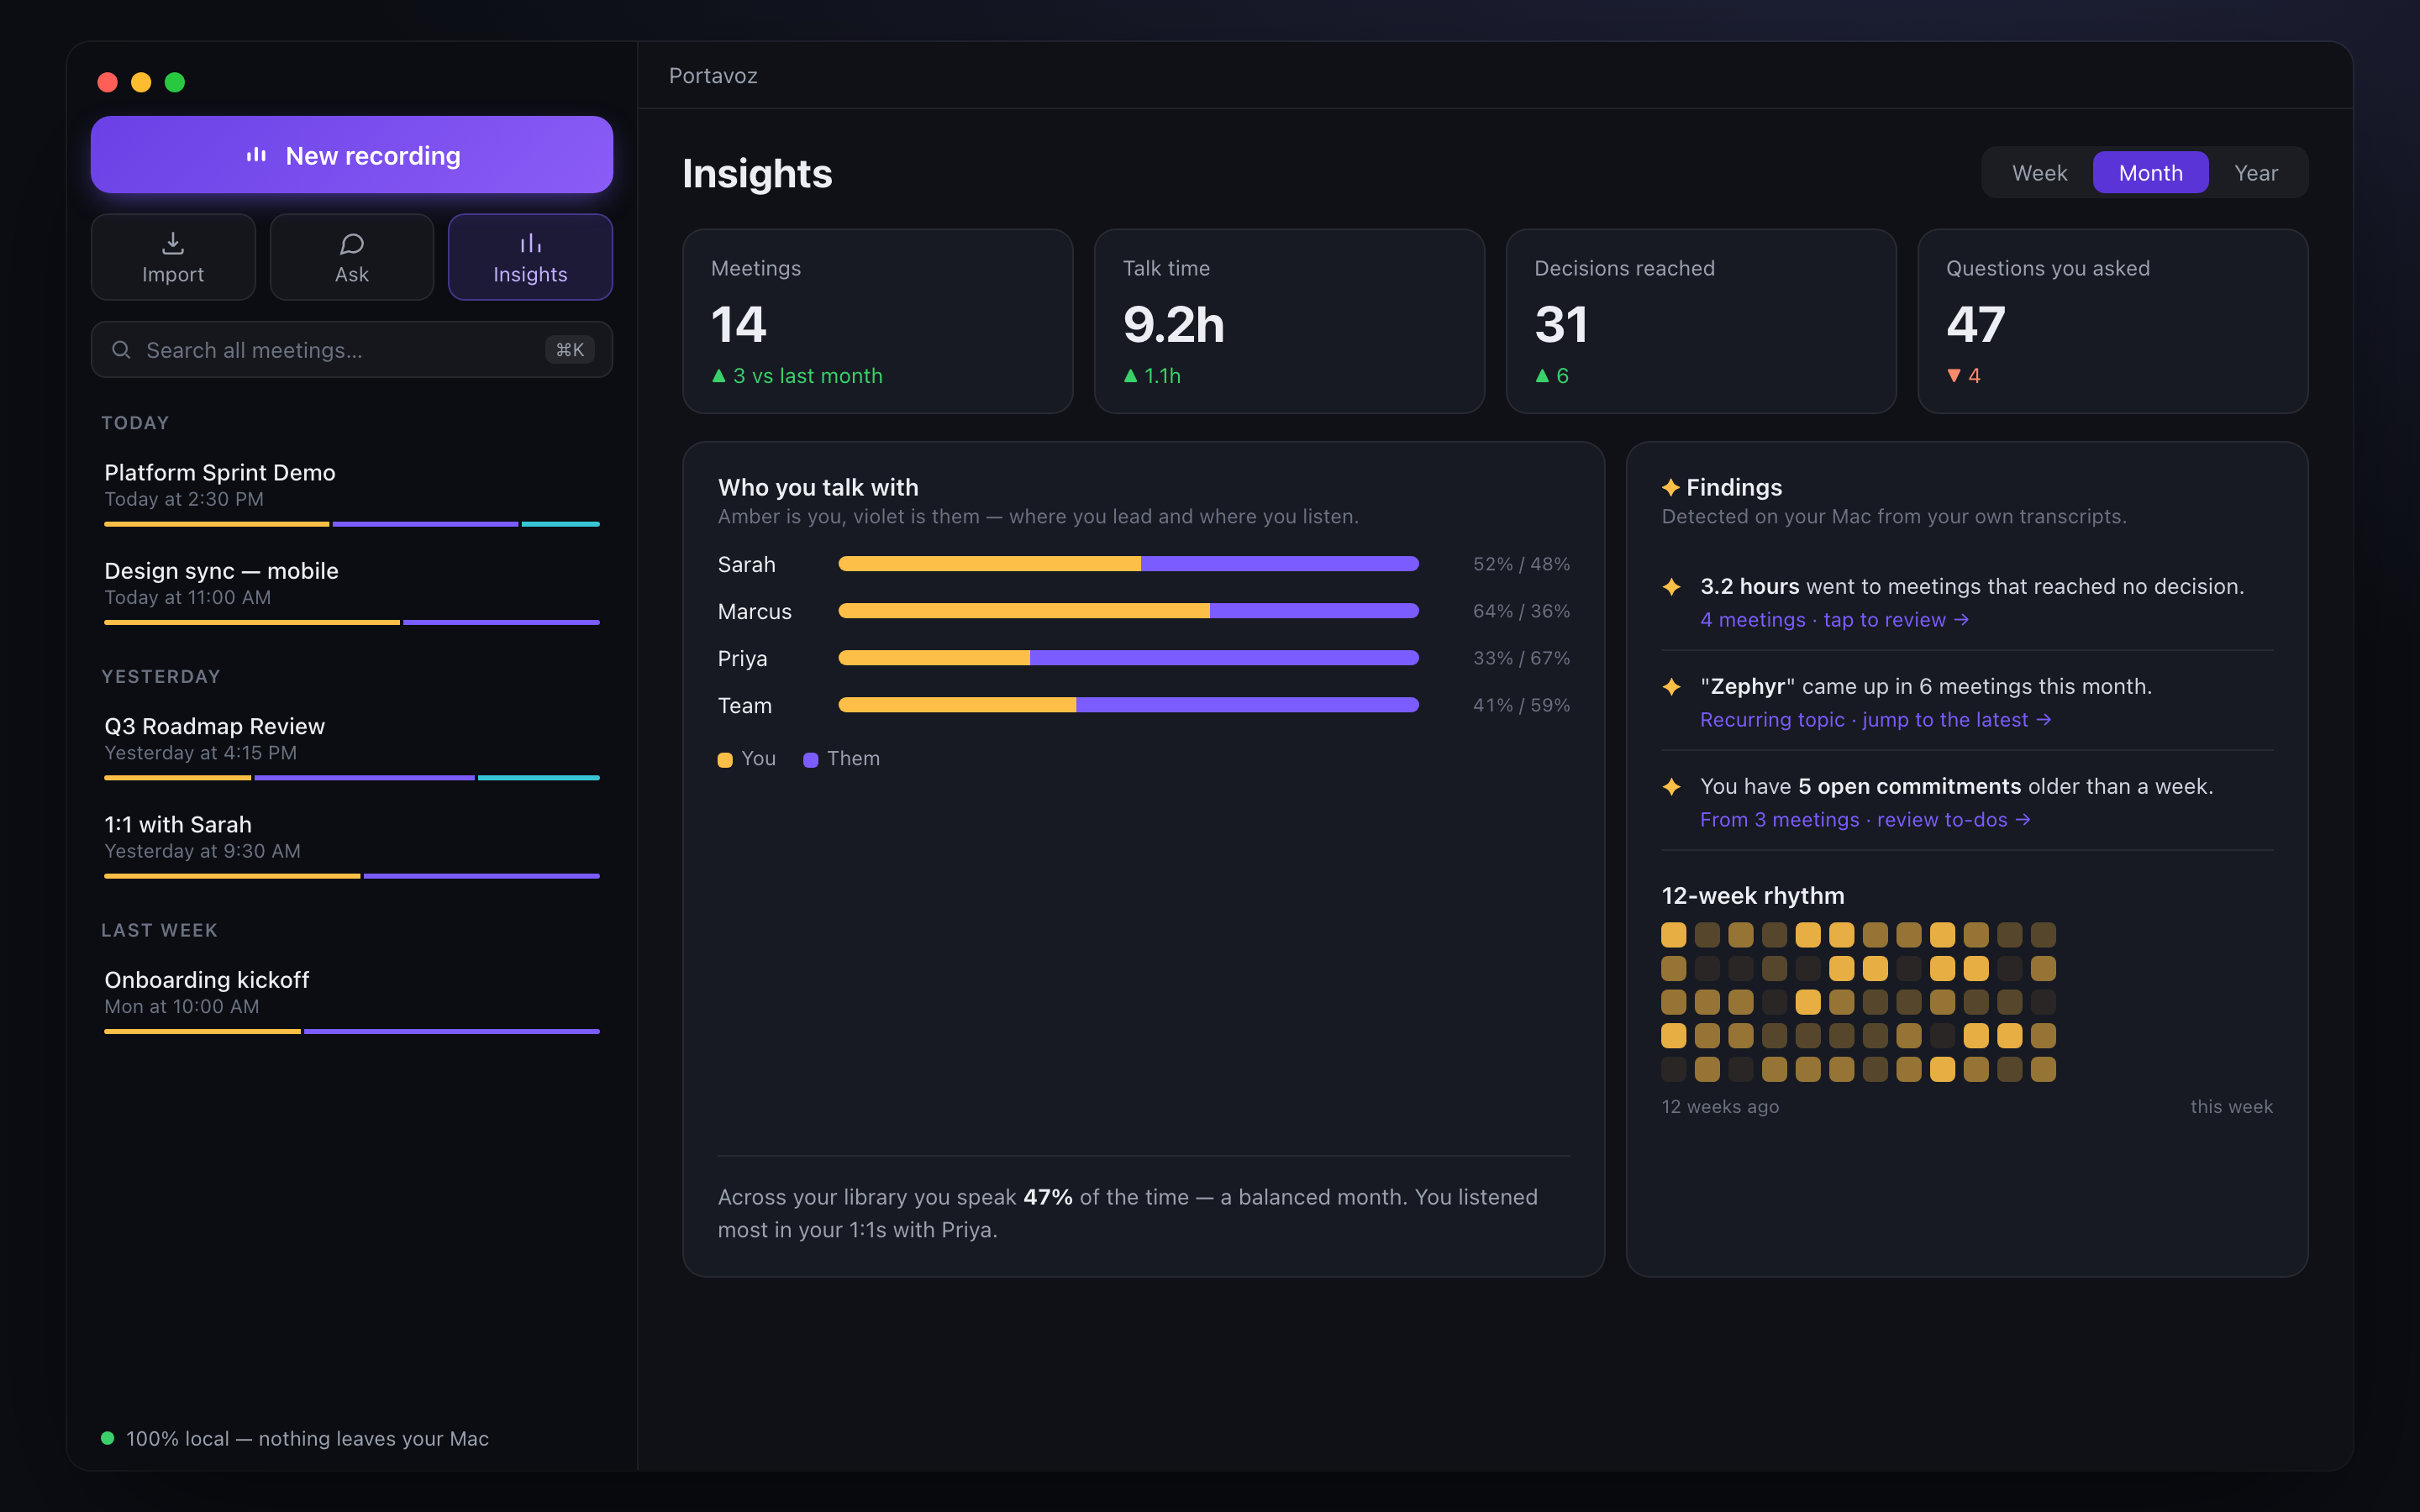Screen dimensions: 2420x1512
Task: Open the Talk time stat card
Action: [x=1289, y=321]
